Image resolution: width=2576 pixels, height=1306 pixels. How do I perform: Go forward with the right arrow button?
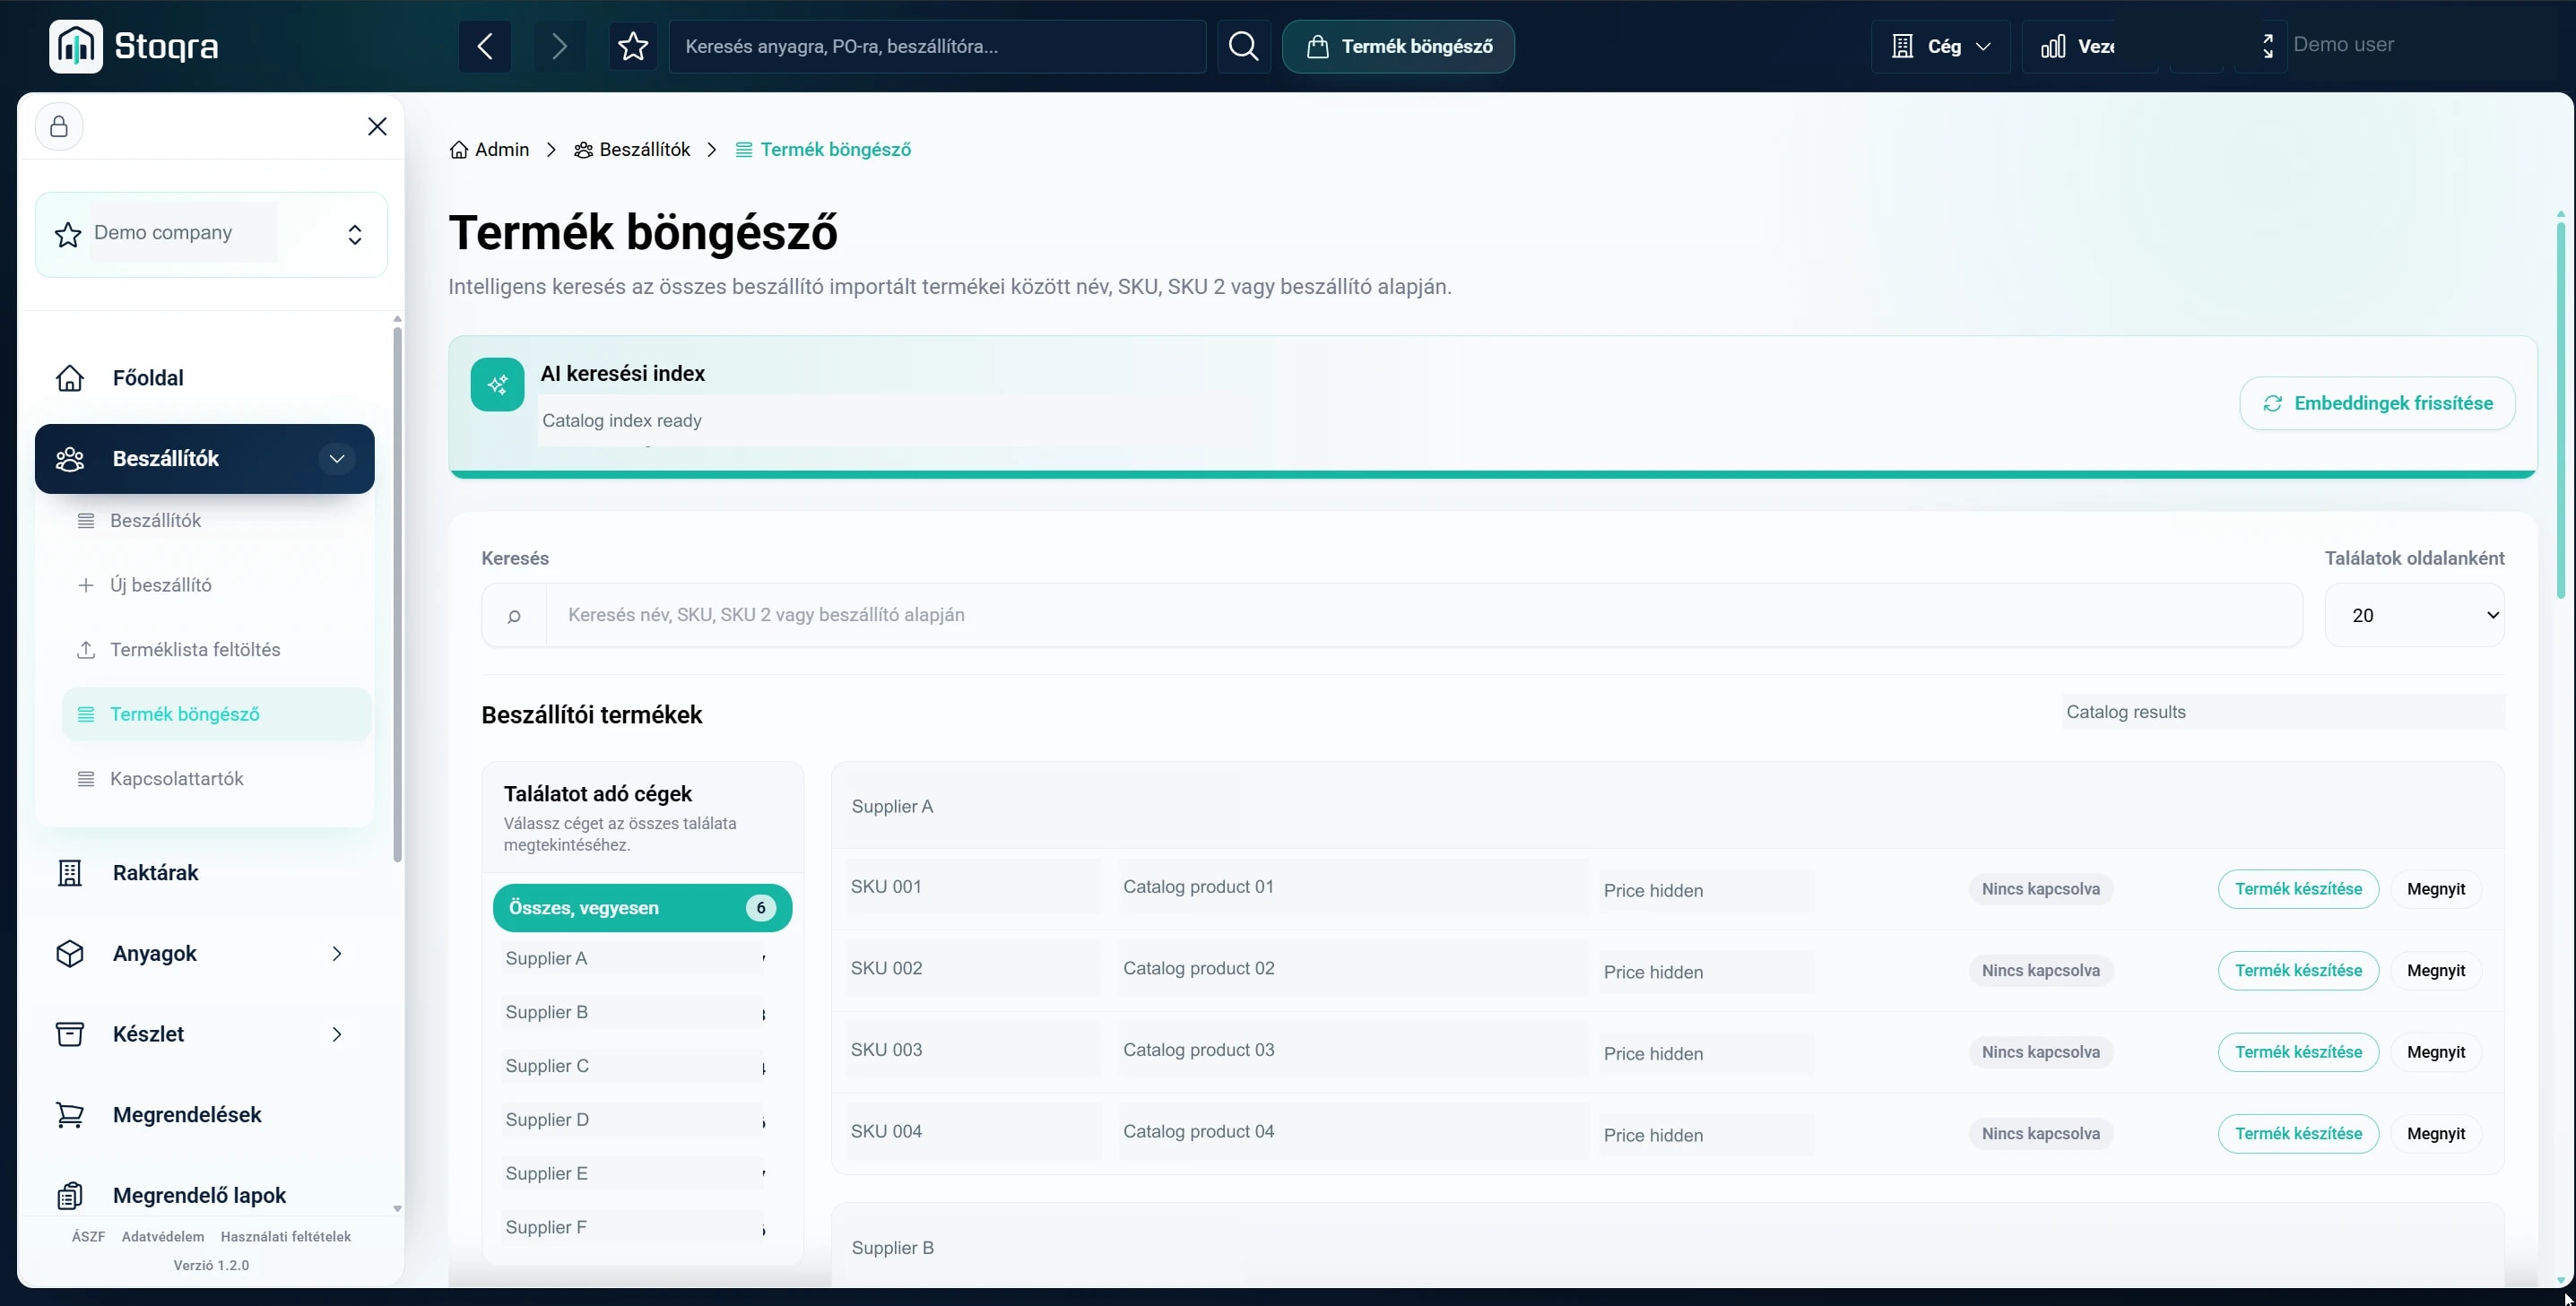point(559,46)
